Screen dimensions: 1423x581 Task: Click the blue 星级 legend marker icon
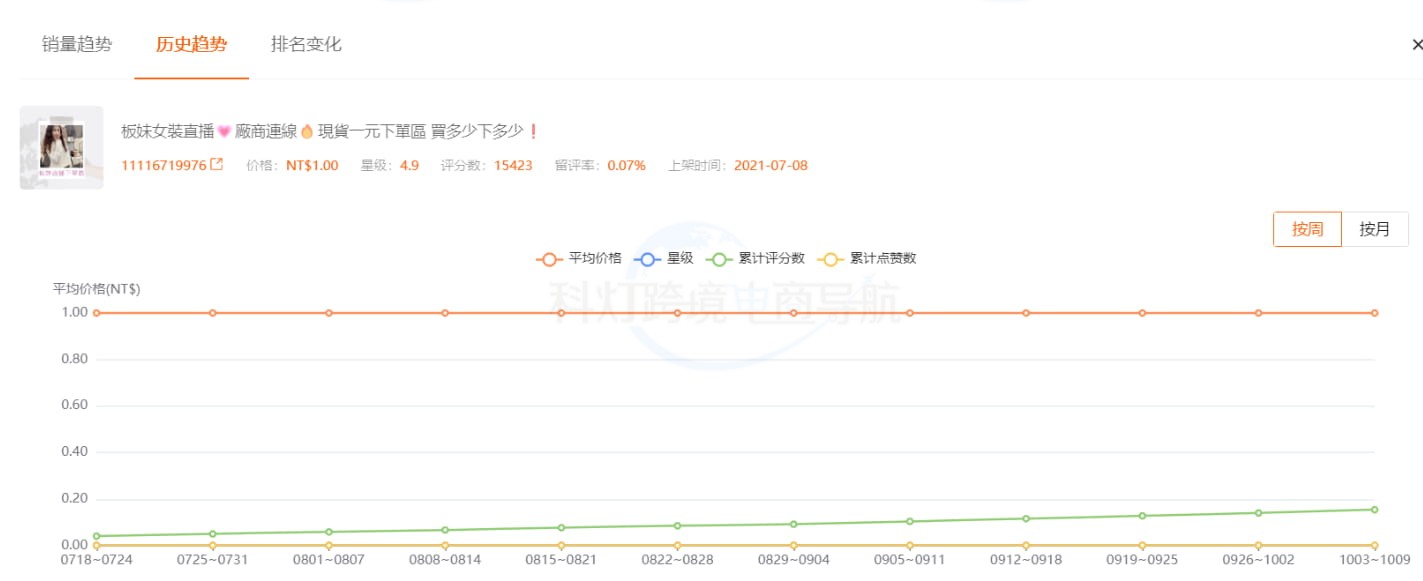point(648,257)
